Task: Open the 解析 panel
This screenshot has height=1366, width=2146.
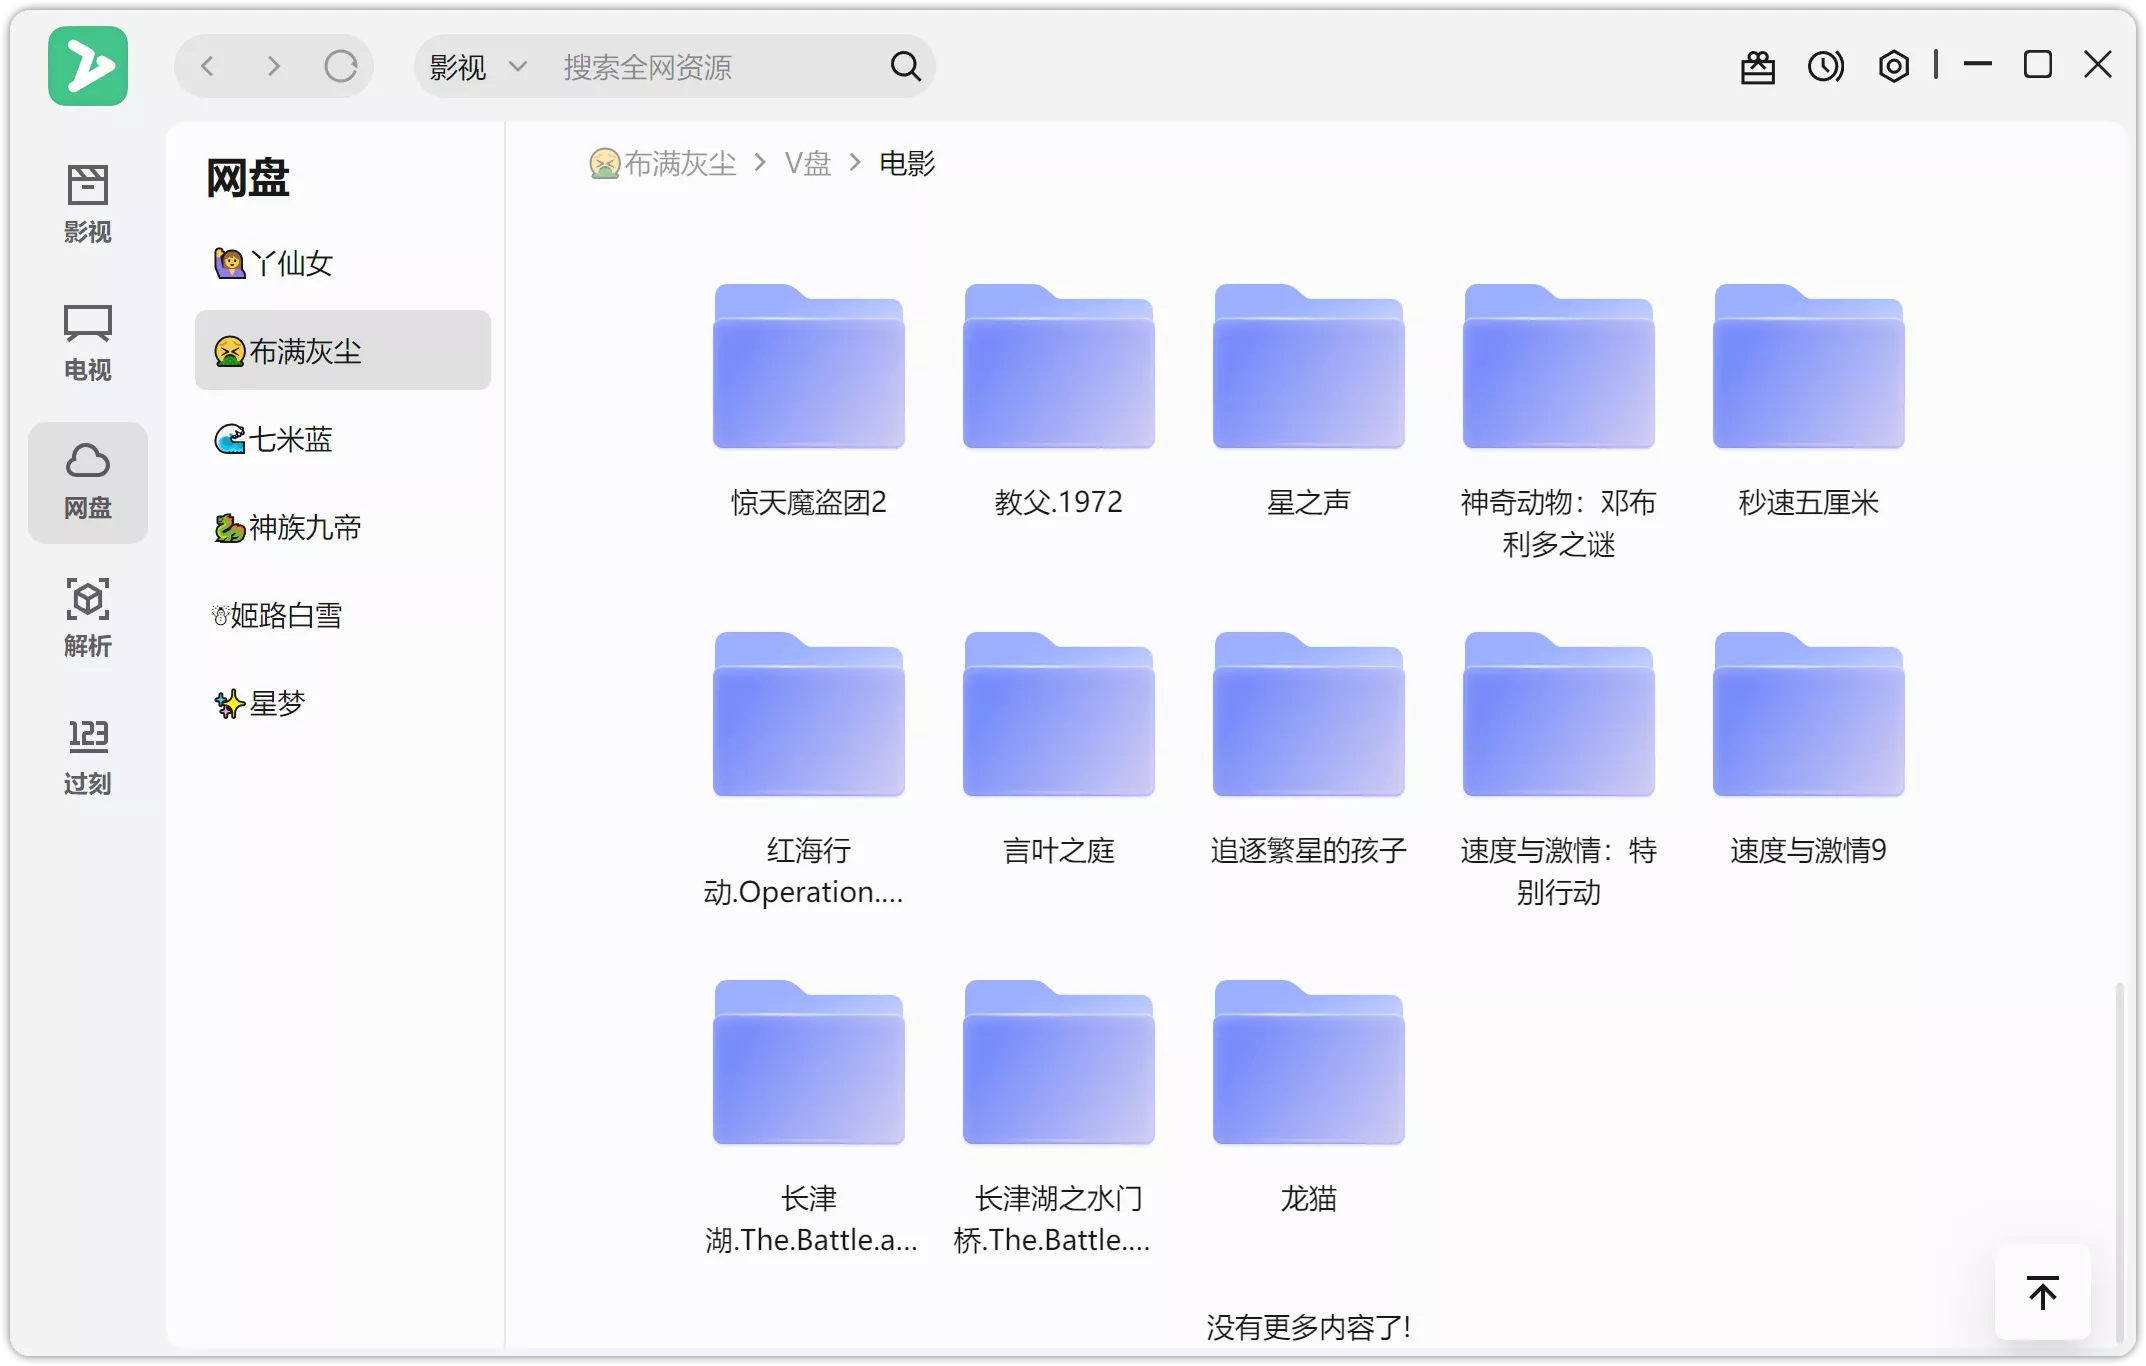Action: [88, 616]
